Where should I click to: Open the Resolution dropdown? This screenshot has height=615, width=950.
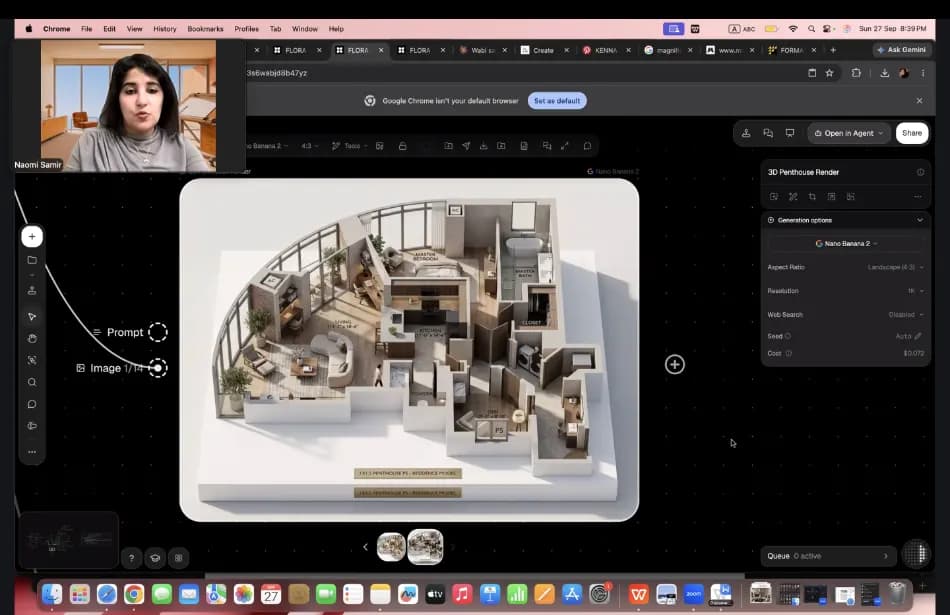915,291
